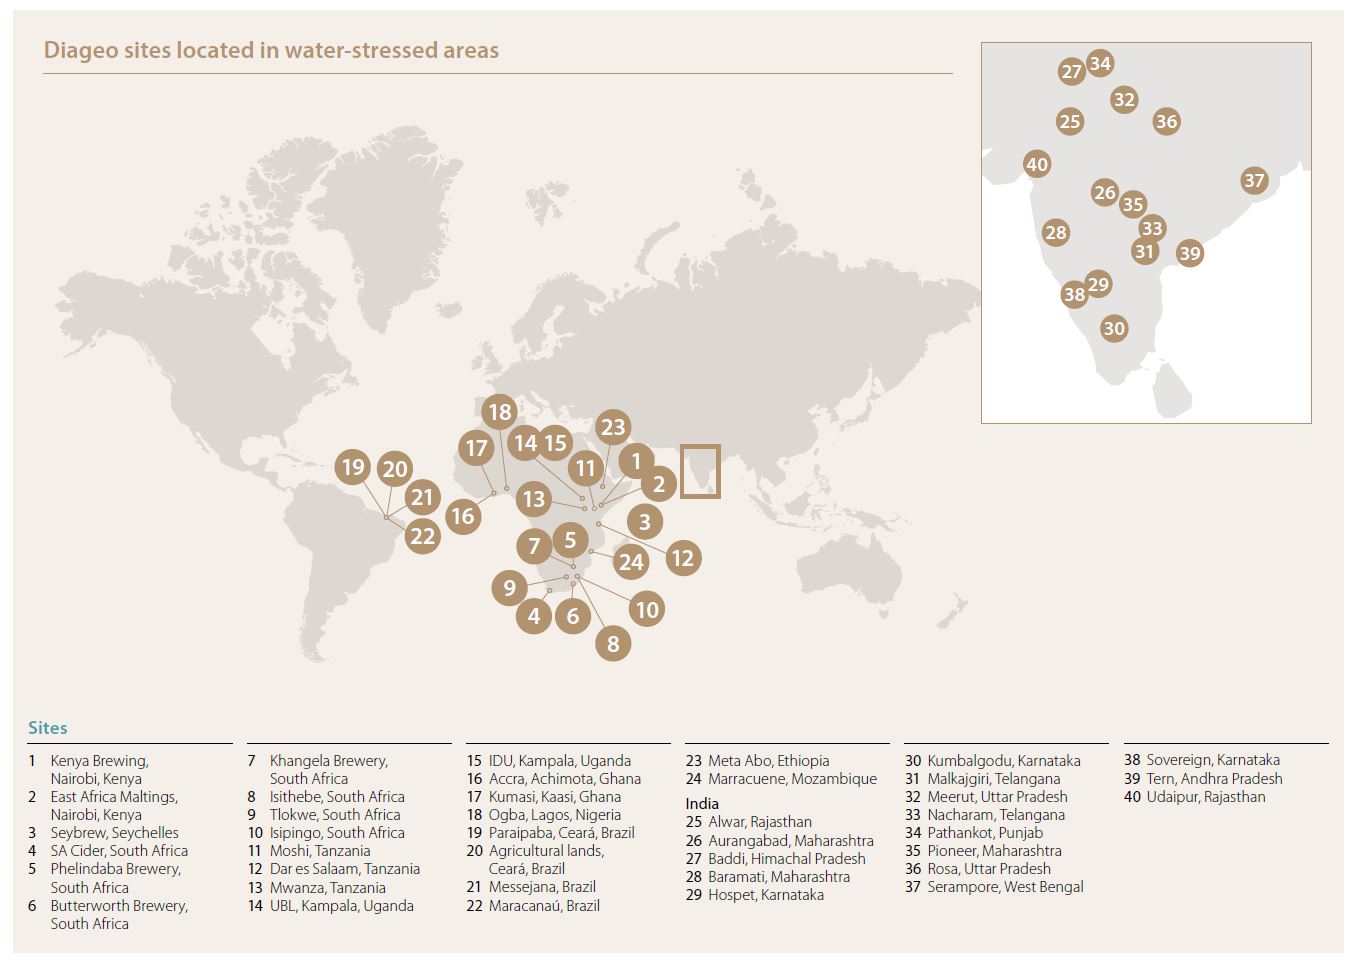Click marker 8 below southern Africa
Screen dimensions: 1357x965
tap(613, 643)
